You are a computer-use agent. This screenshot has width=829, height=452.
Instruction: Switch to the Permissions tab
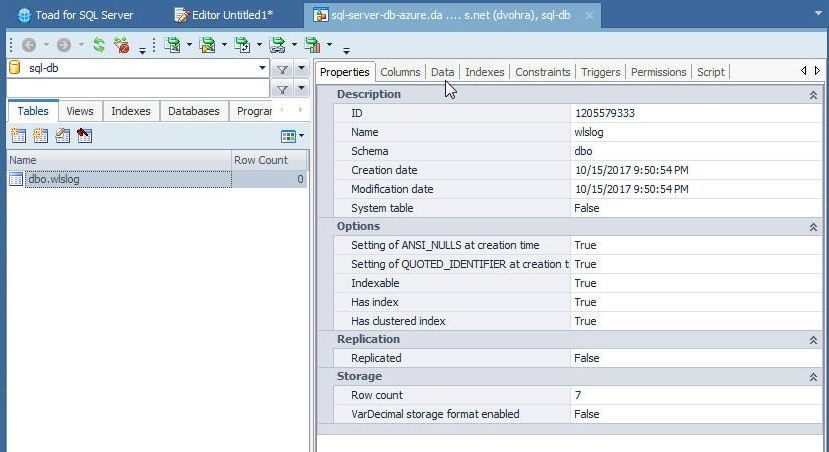(x=658, y=72)
